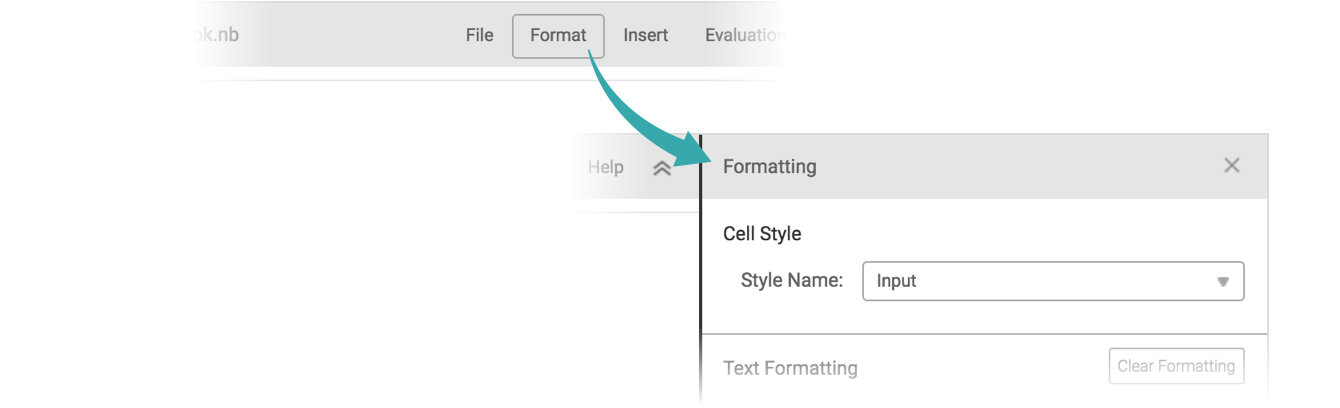Open the Help menu
This screenshot has height=408, width=1340.
point(605,167)
